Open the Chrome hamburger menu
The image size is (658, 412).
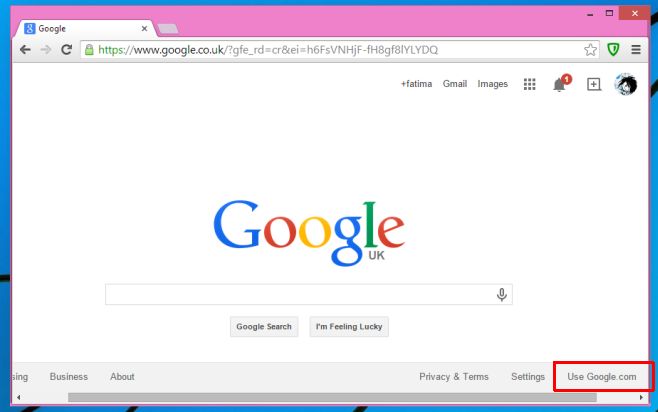(636, 50)
